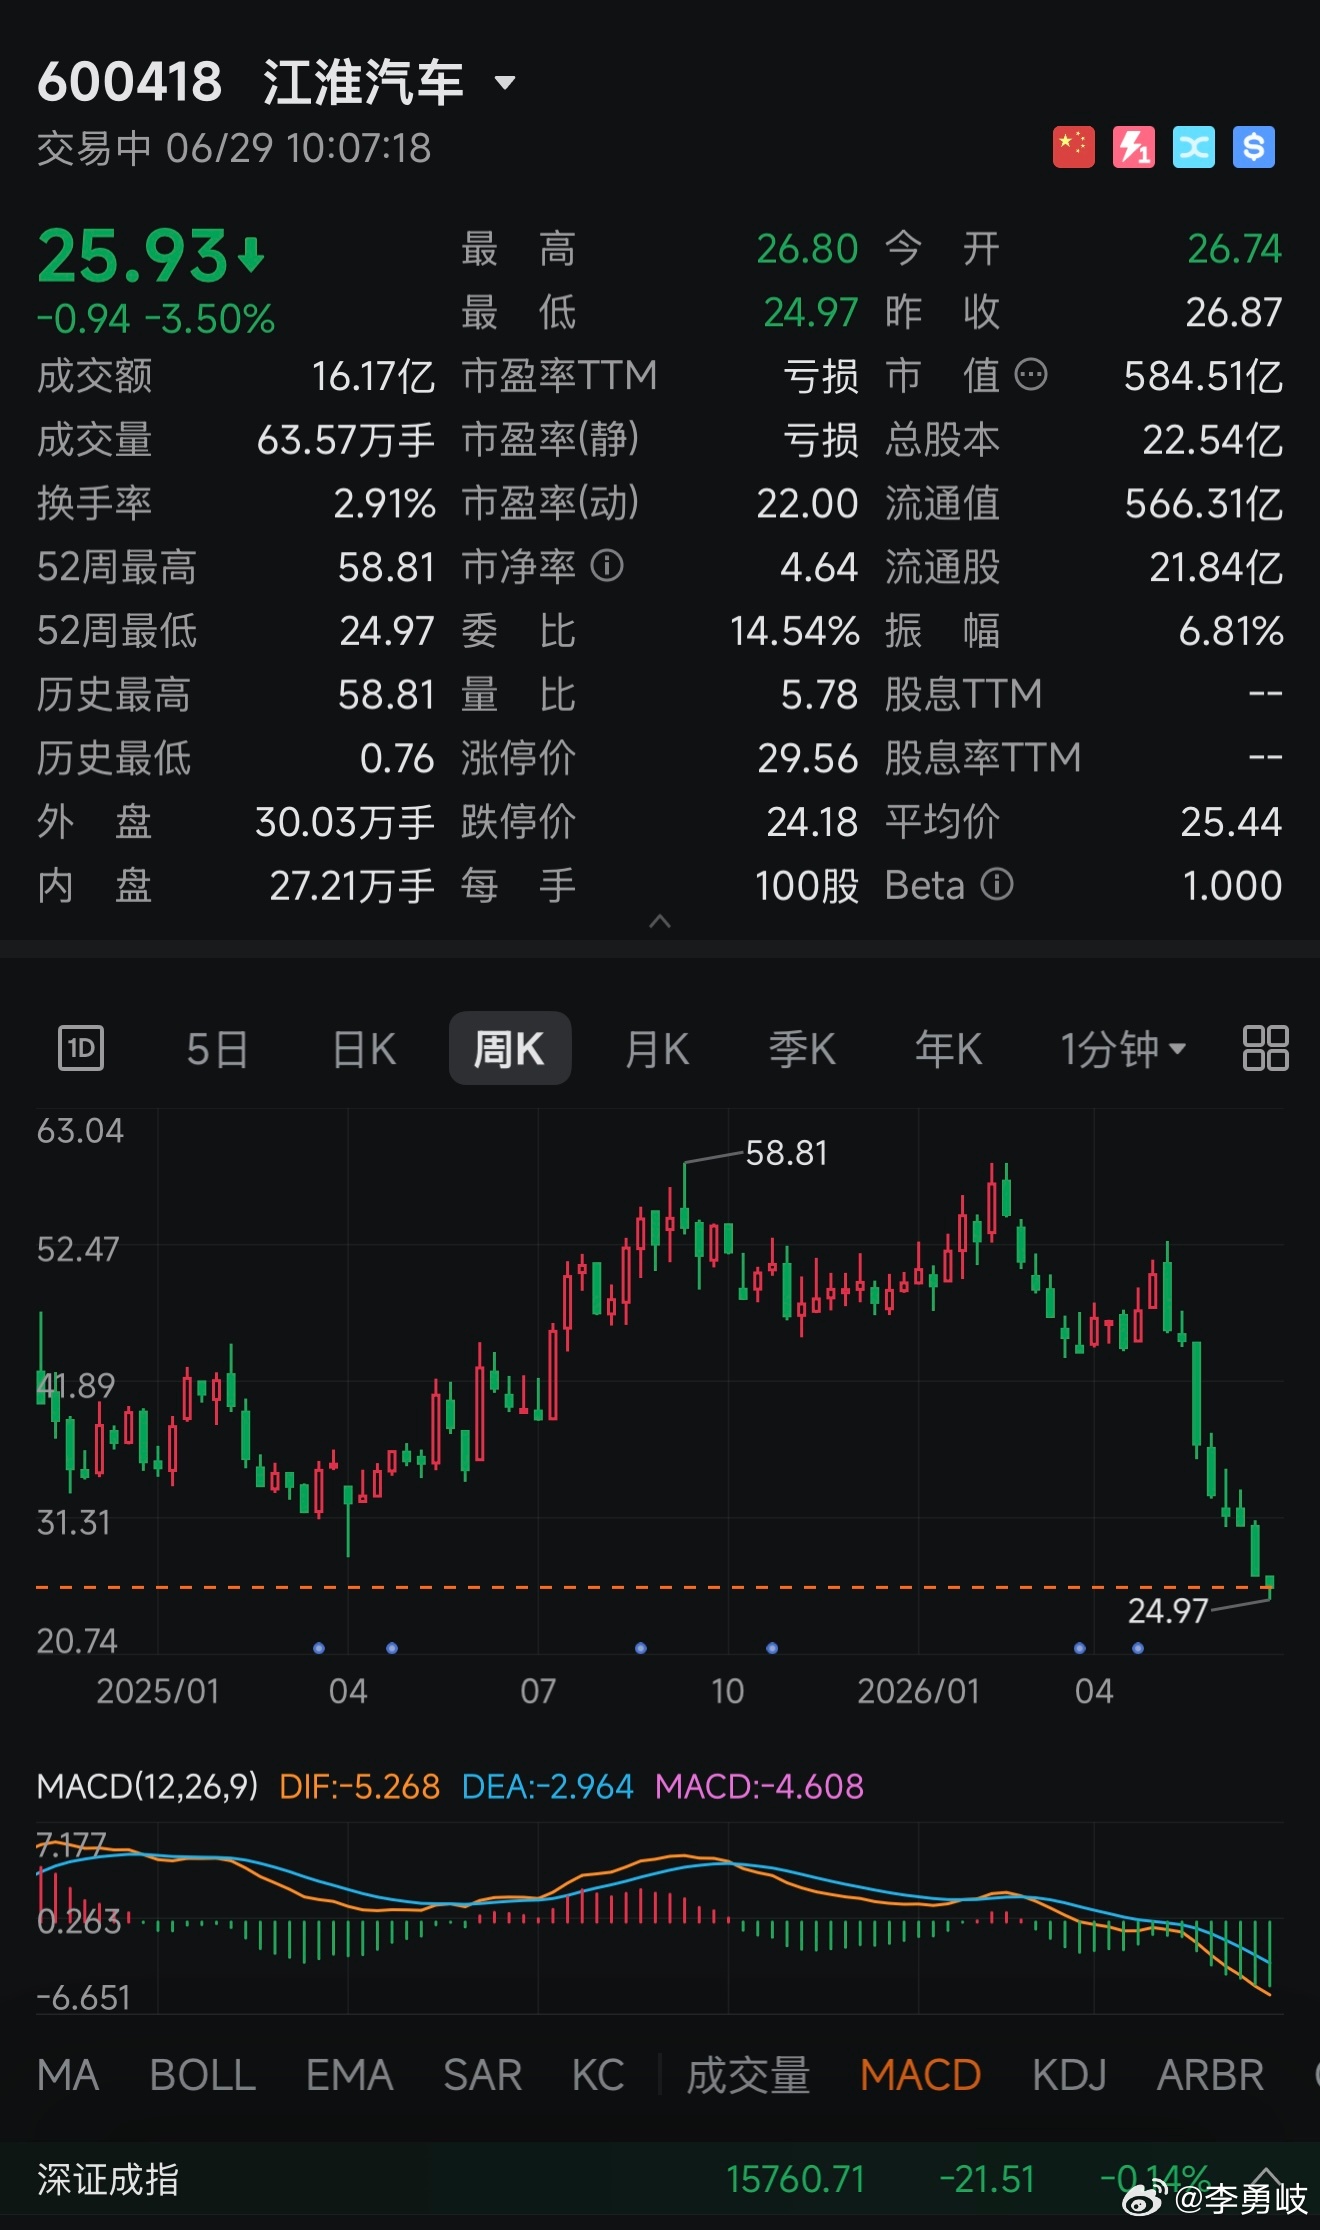The height and width of the screenshot is (2230, 1320).
Task: Open the chart layout grid icon
Action: tap(1265, 1048)
